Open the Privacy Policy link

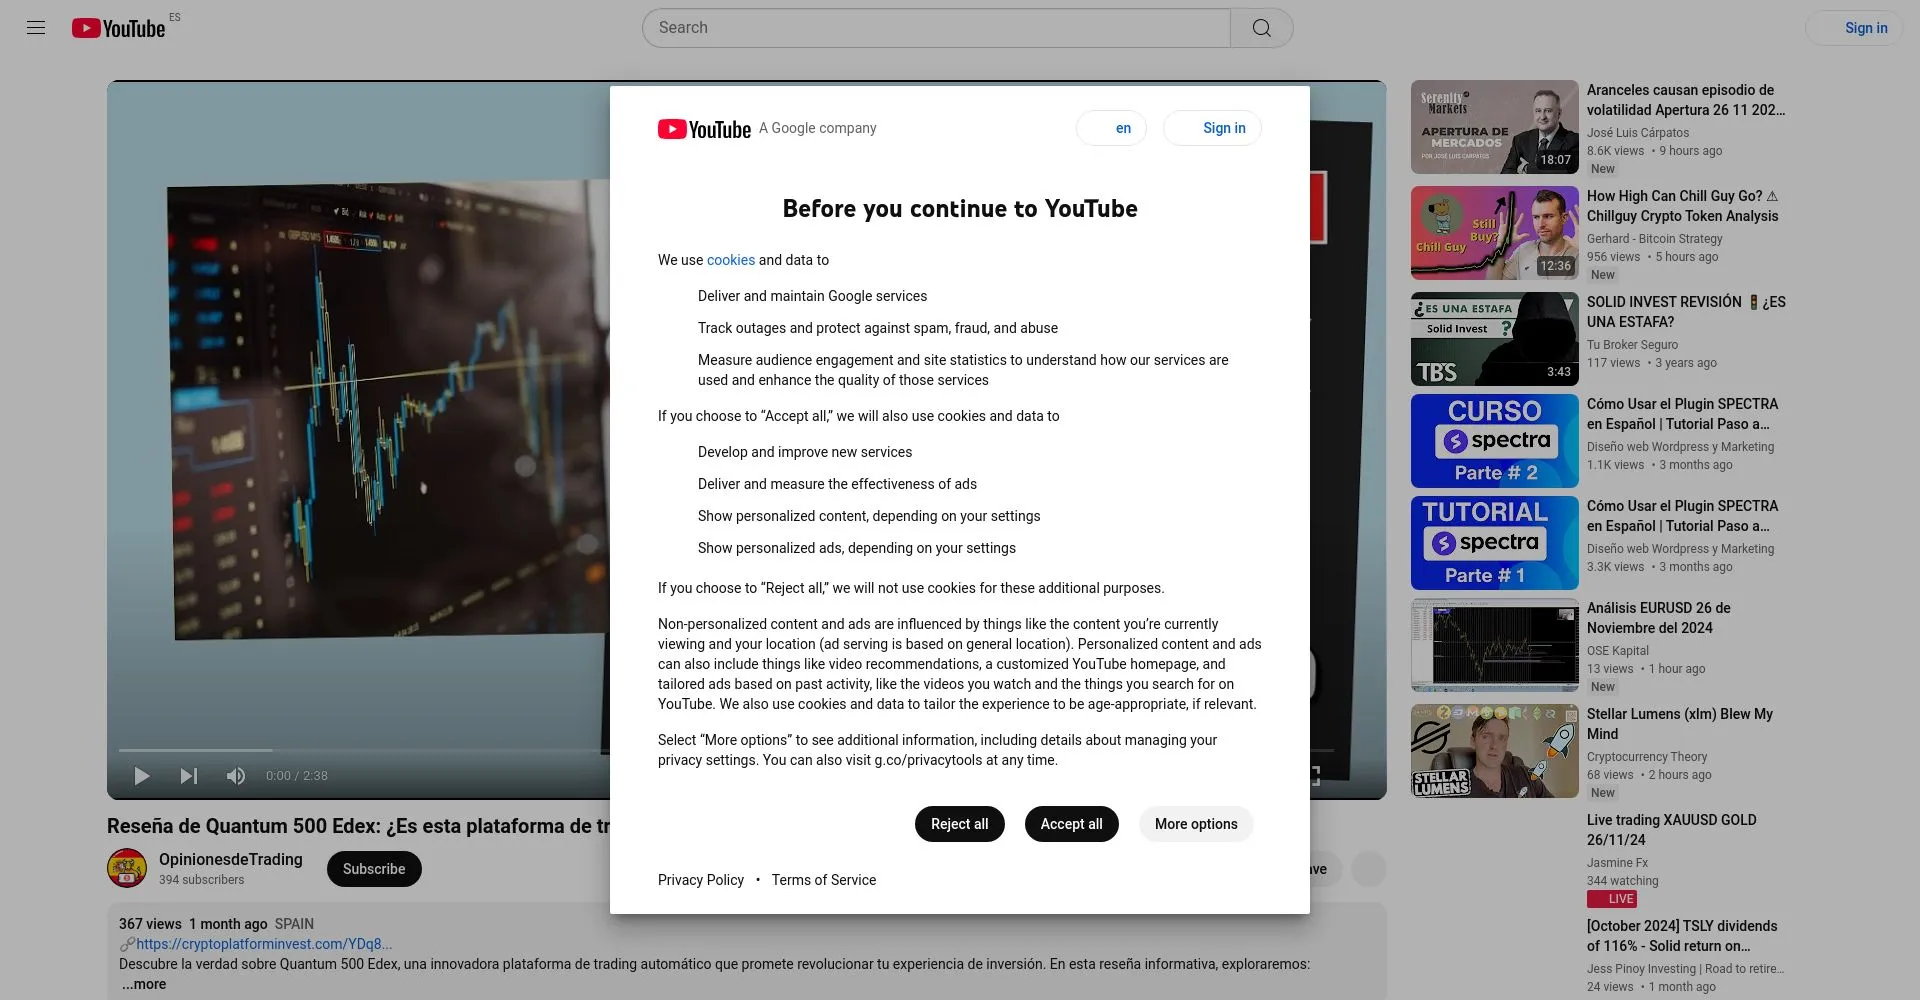[x=701, y=880]
